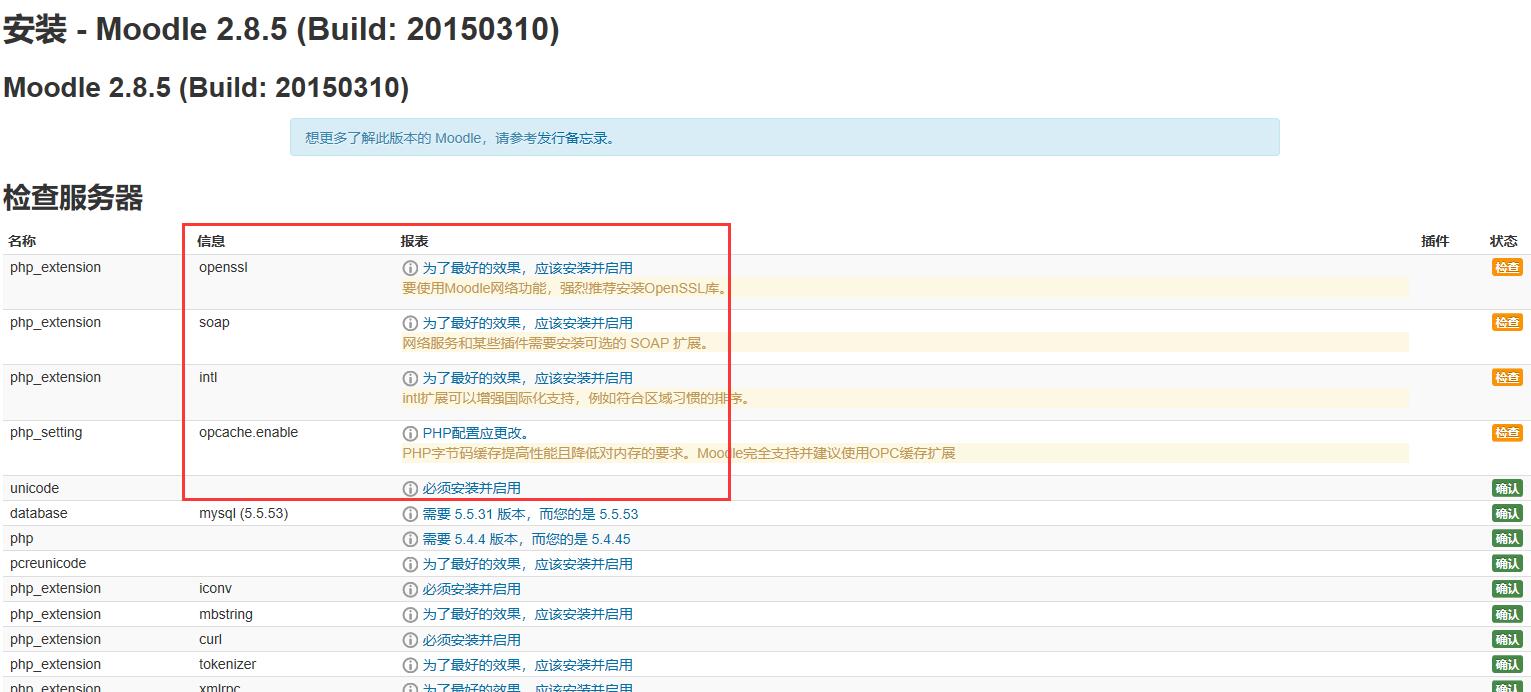Screen dimensions: 1531x692
Task: Click the 信息 column header
Action: click(x=211, y=241)
